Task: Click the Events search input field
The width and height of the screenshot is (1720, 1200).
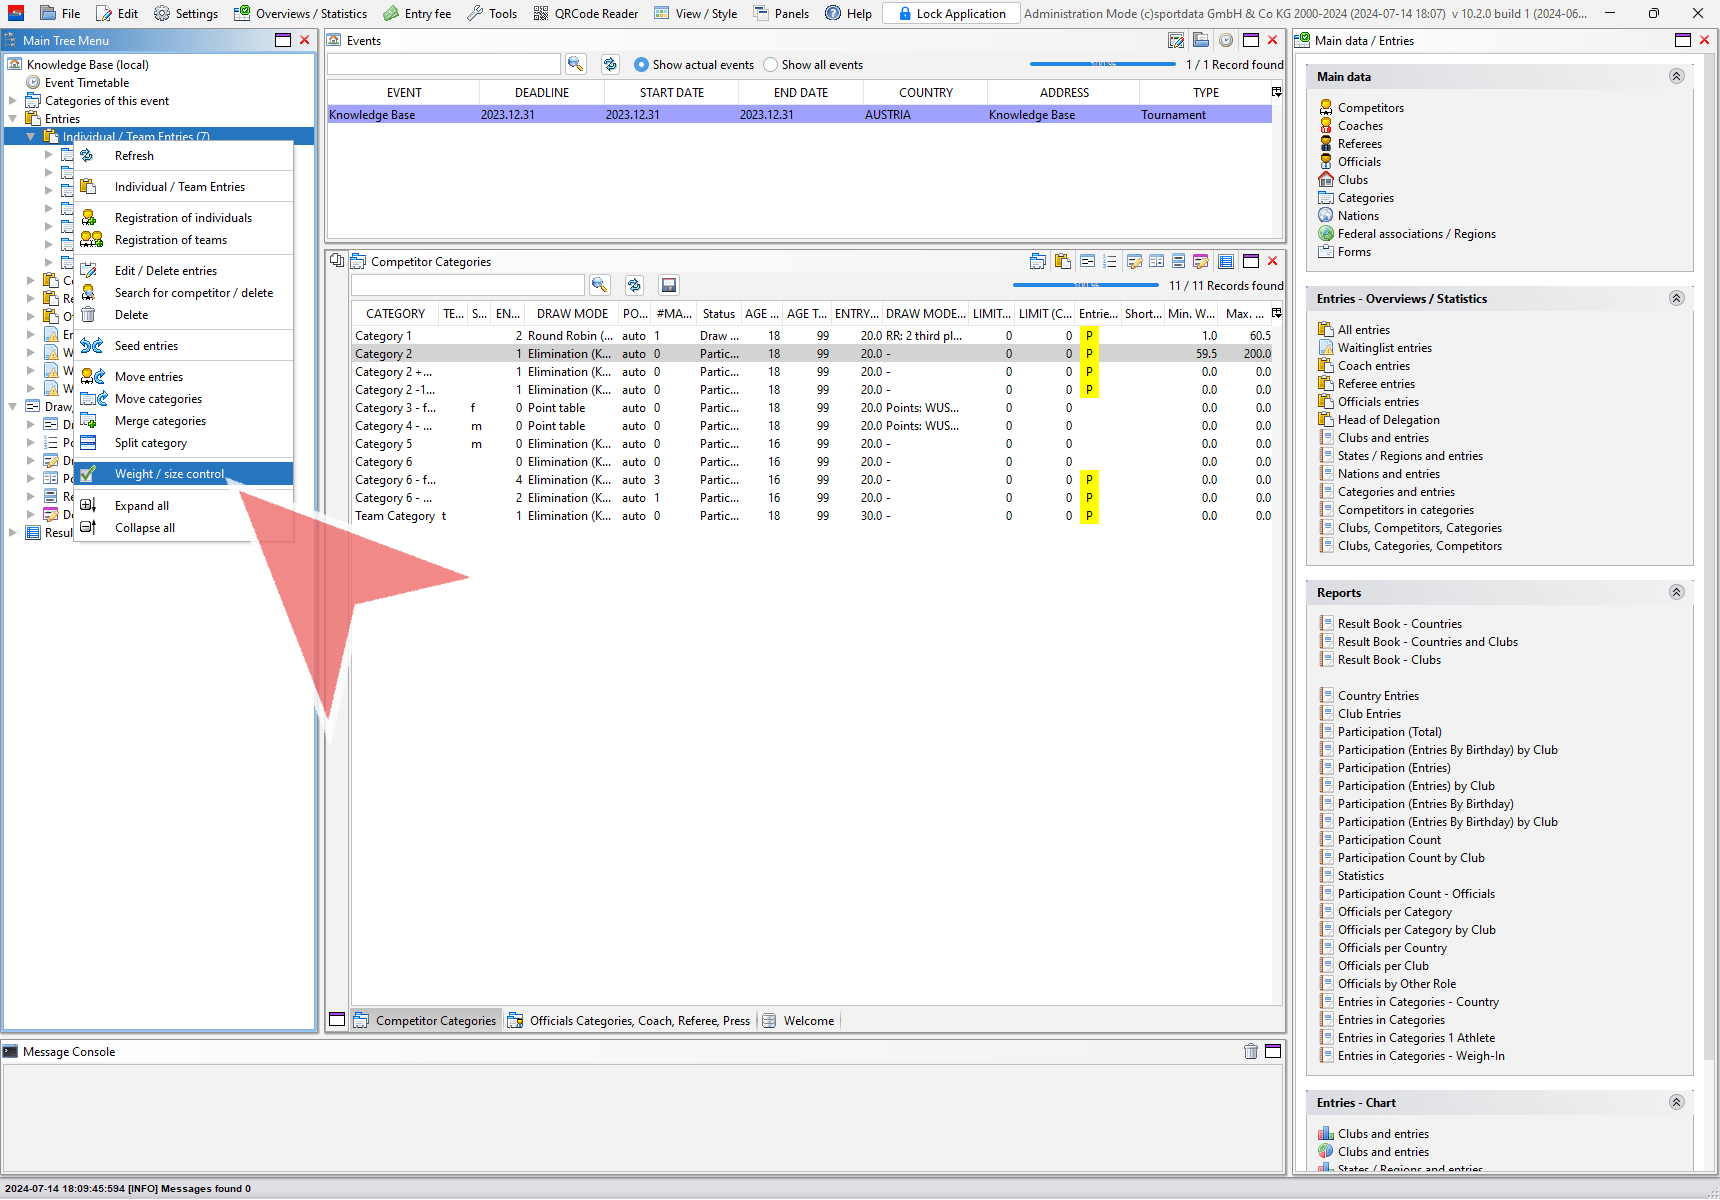Action: click(443, 64)
